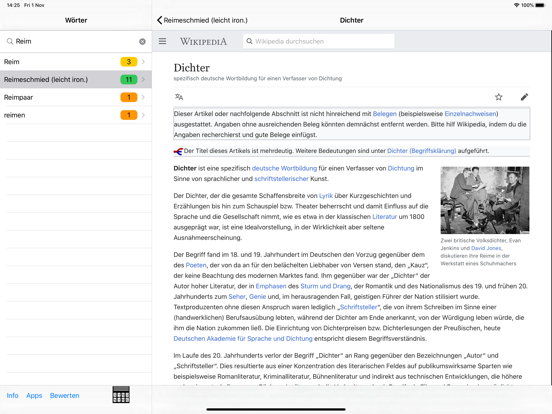Tap the Wi-Fi status icon
This screenshot has width=552, height=414.
pyautogui.click(x=516, y=5)
